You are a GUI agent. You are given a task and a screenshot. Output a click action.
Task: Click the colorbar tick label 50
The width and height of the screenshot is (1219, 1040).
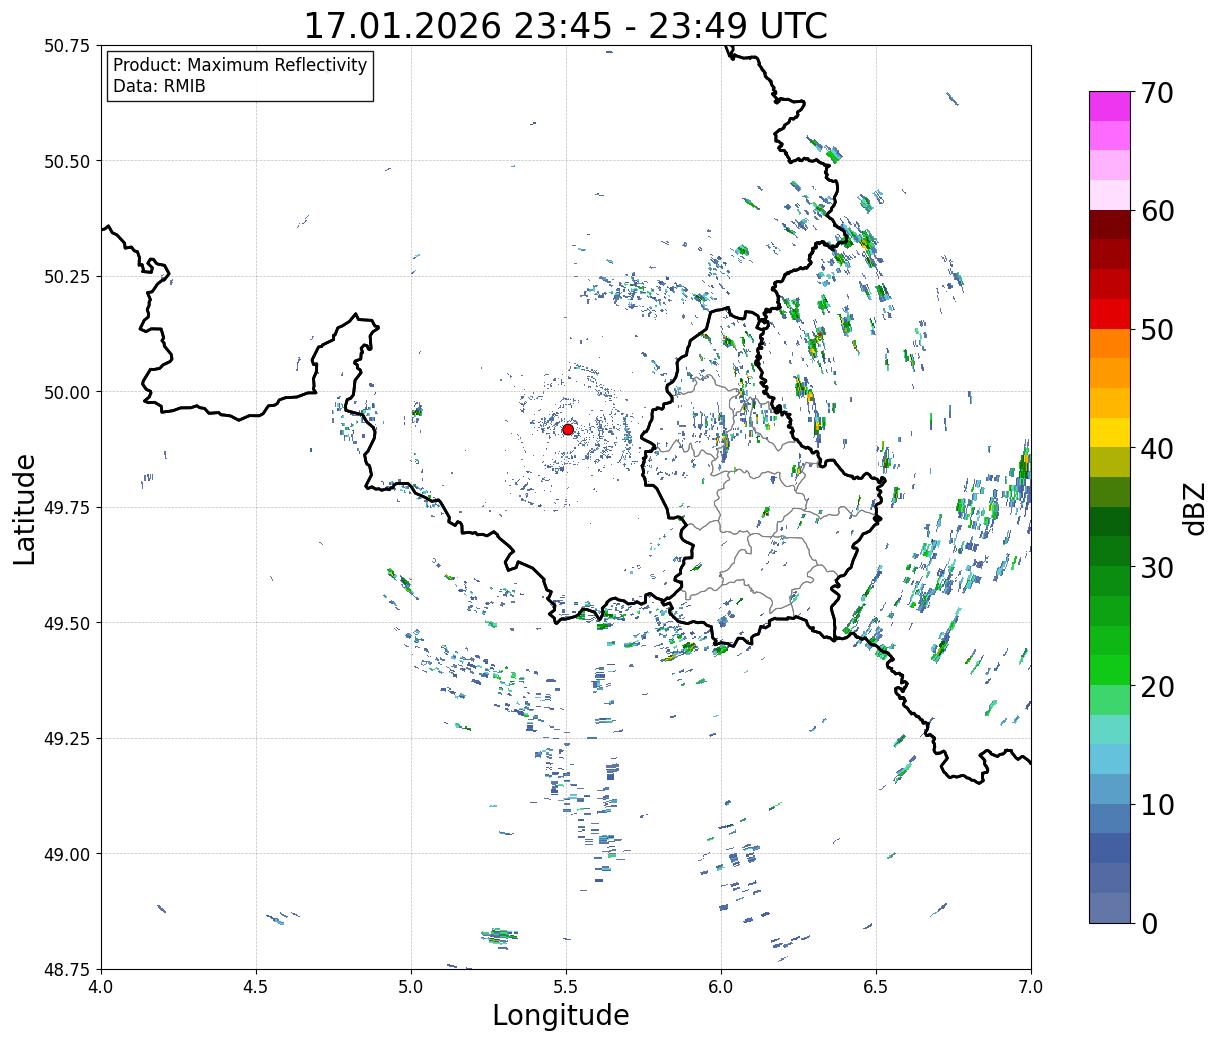[x=1157, y=330]
